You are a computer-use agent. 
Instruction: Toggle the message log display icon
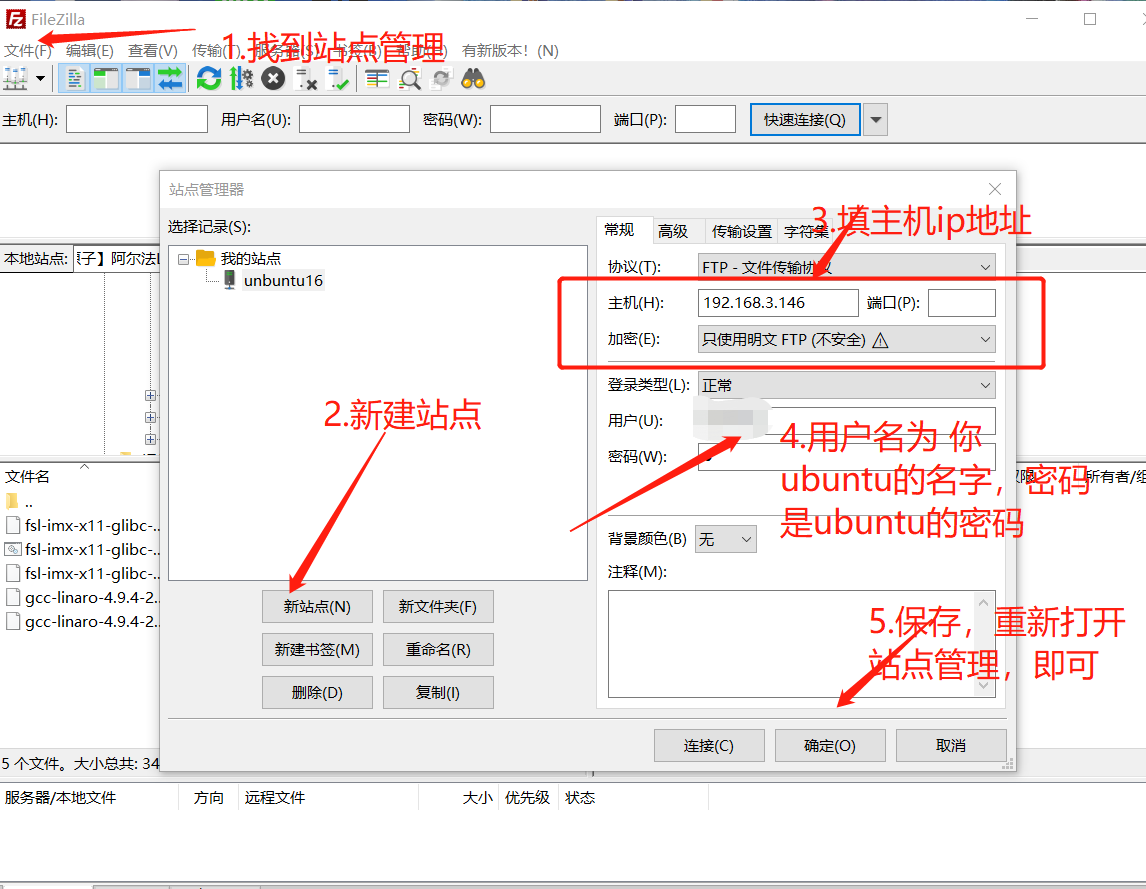[x=75, y=78]
